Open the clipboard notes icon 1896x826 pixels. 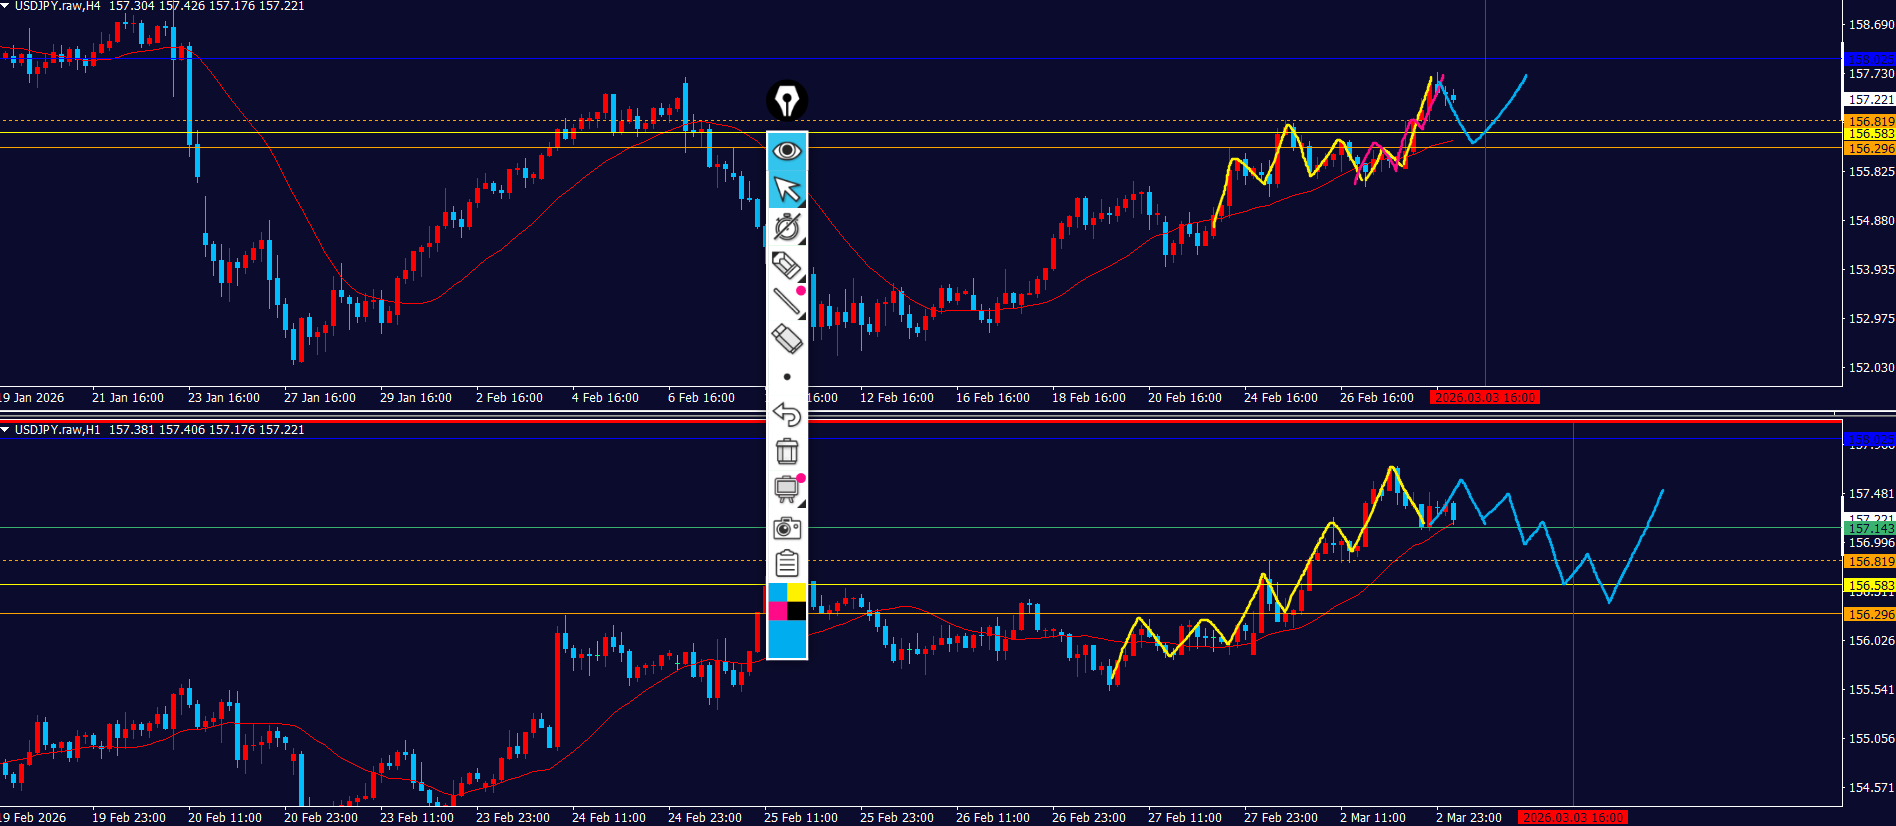[787, 564]
